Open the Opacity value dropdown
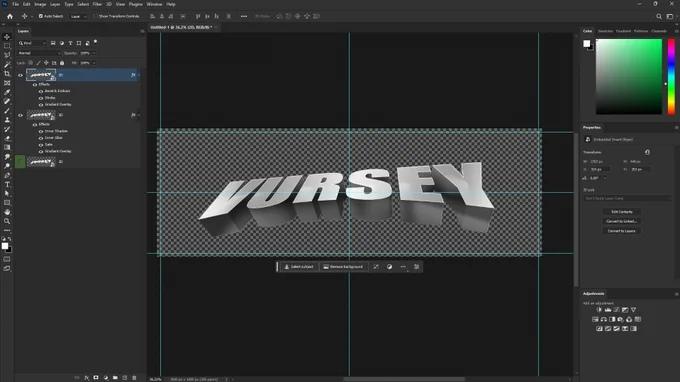This screenshot has height=382, width=680. point(94,53)
